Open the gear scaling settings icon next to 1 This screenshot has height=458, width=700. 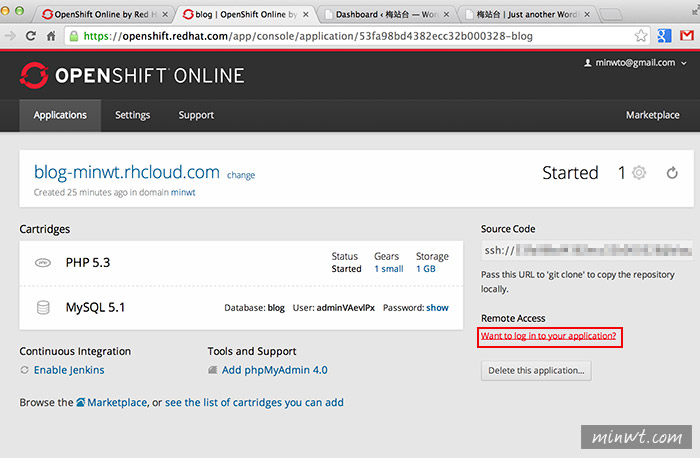click(x=639, y=172)
